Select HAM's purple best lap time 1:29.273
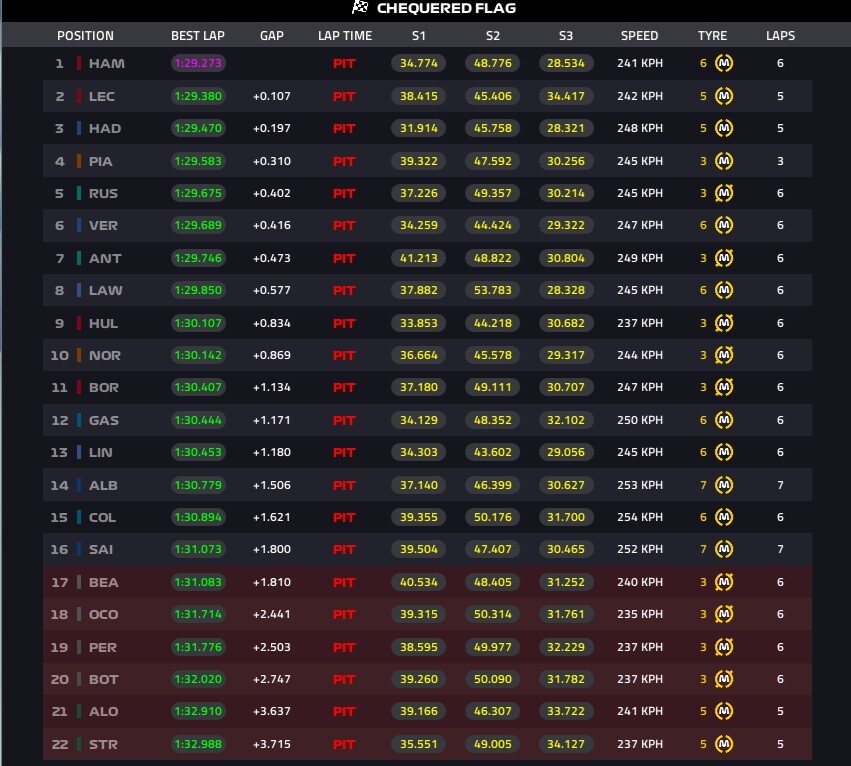Image resolution: width=851 pixels, height=766 pixels. coord(198,63)
